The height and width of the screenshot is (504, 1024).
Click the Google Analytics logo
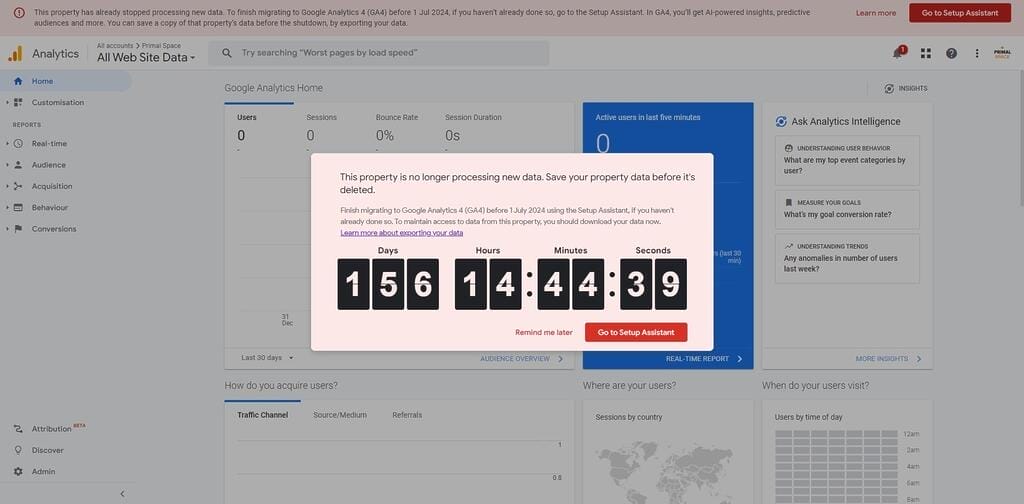coord(15,54)
